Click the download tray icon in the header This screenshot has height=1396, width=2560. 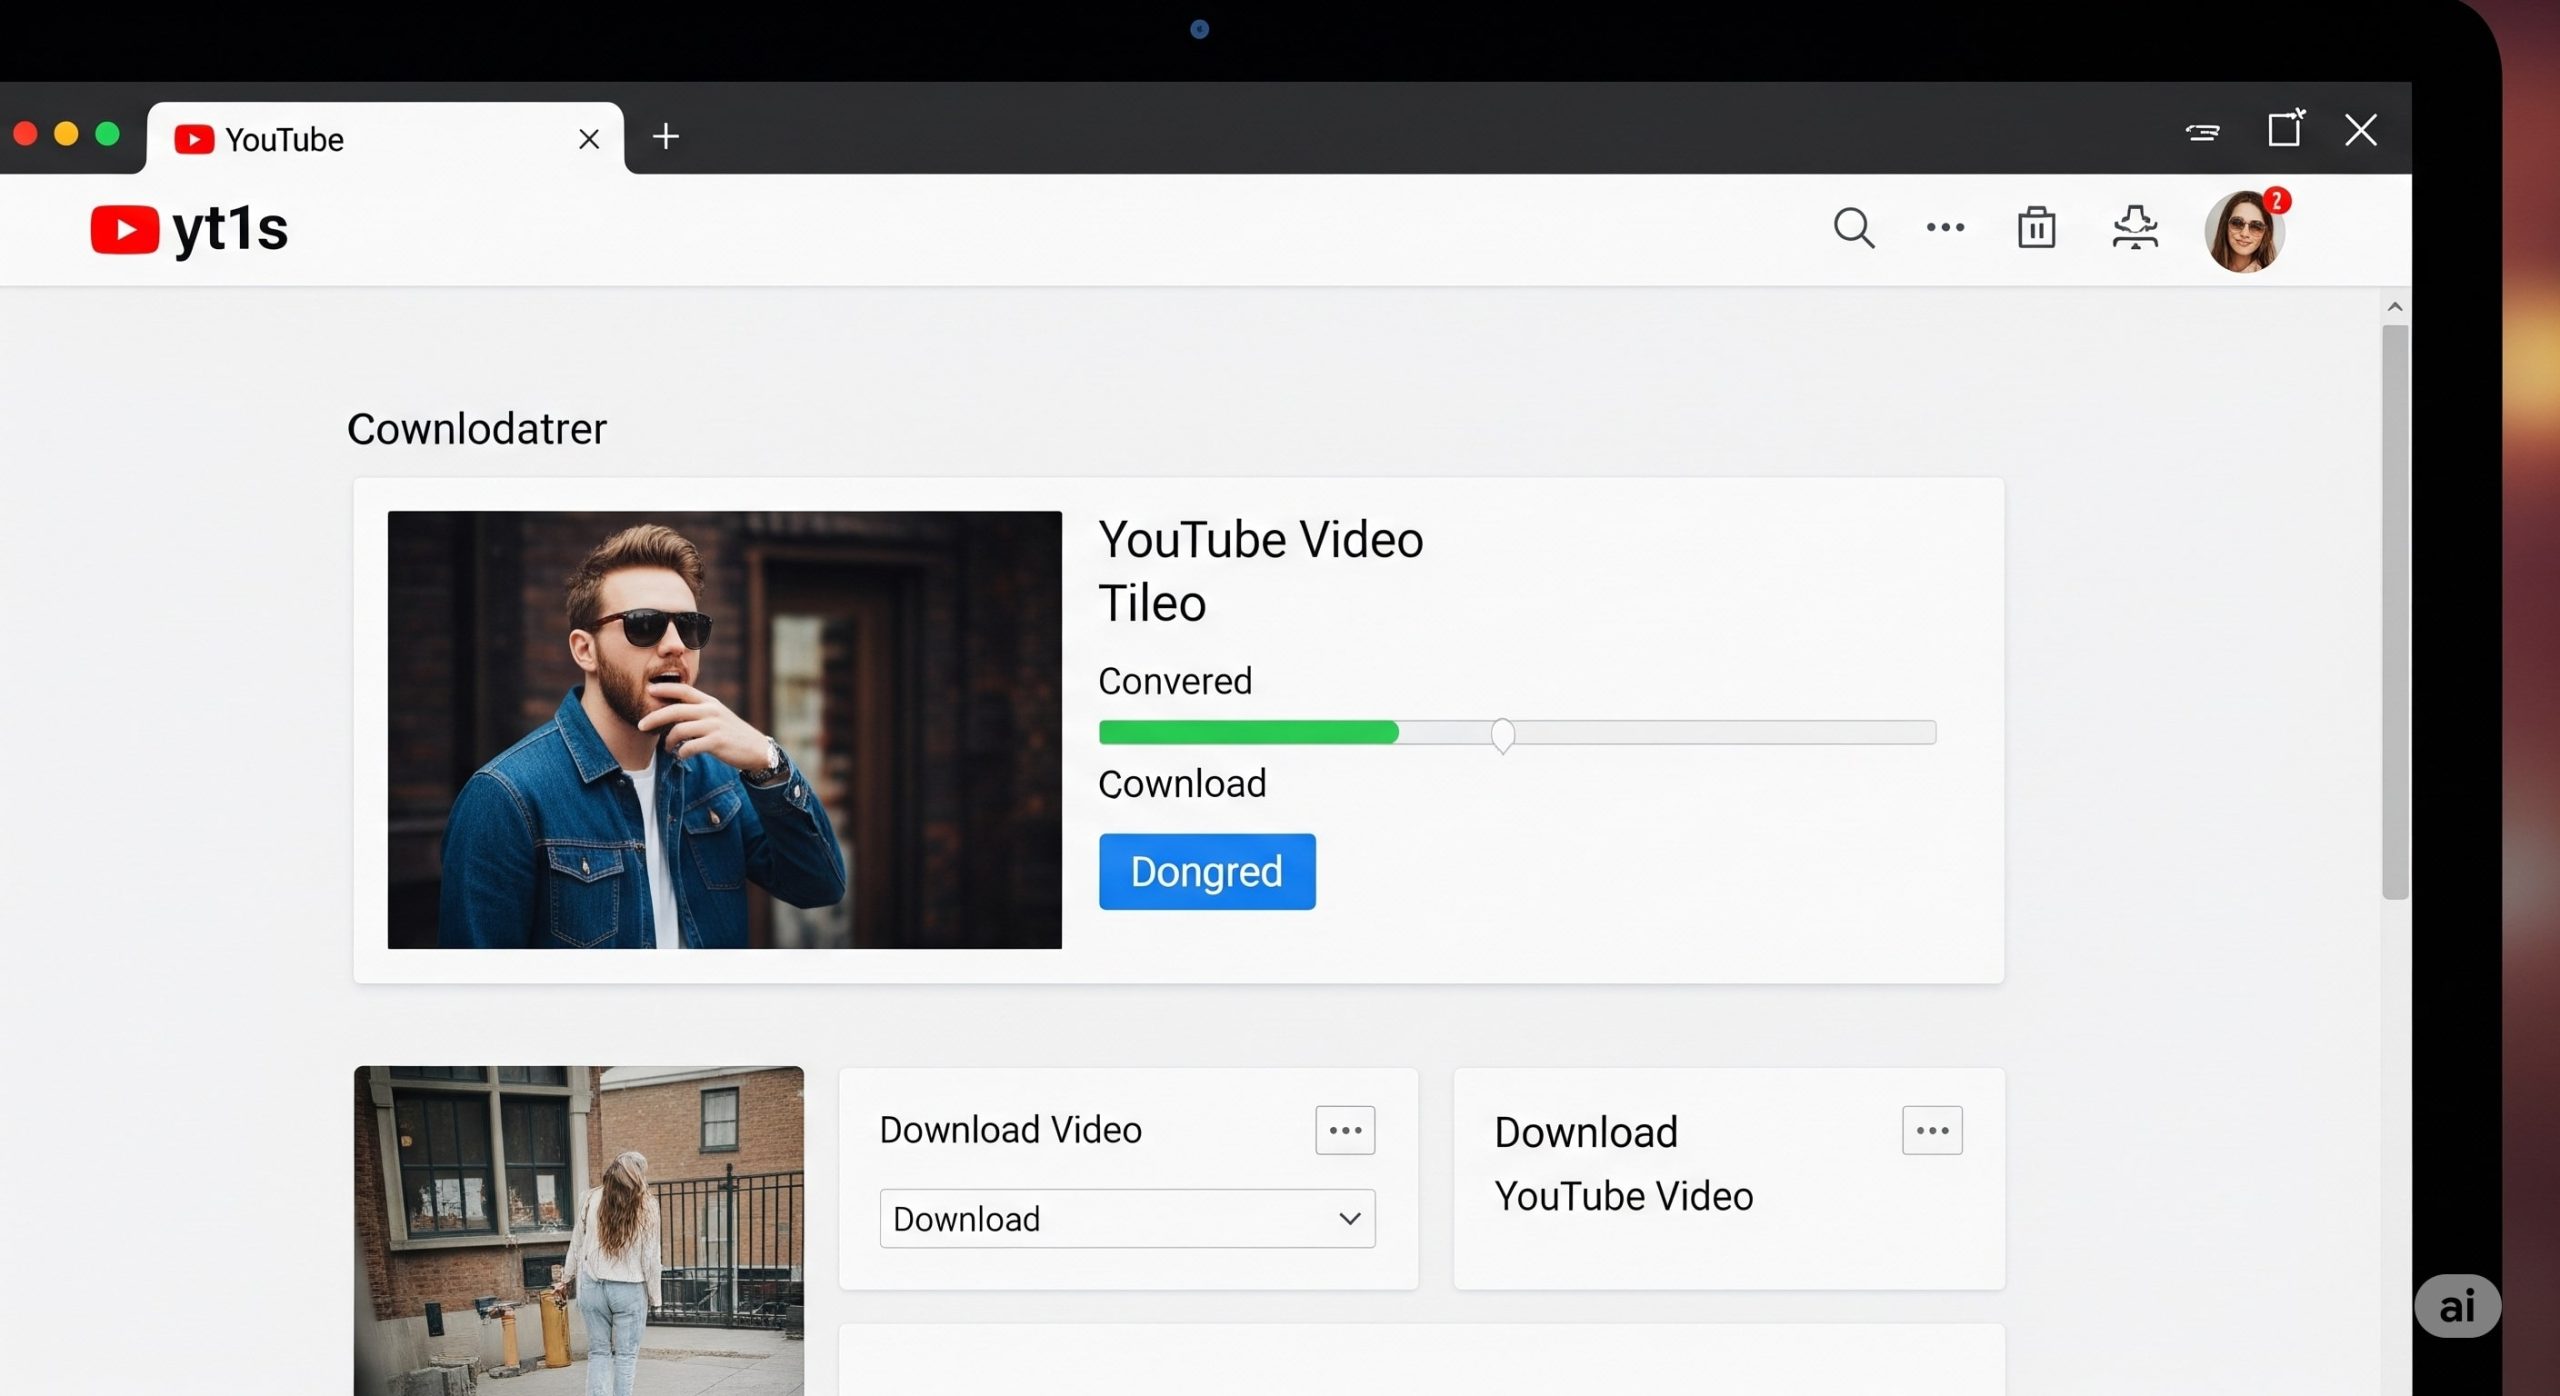2135,227
